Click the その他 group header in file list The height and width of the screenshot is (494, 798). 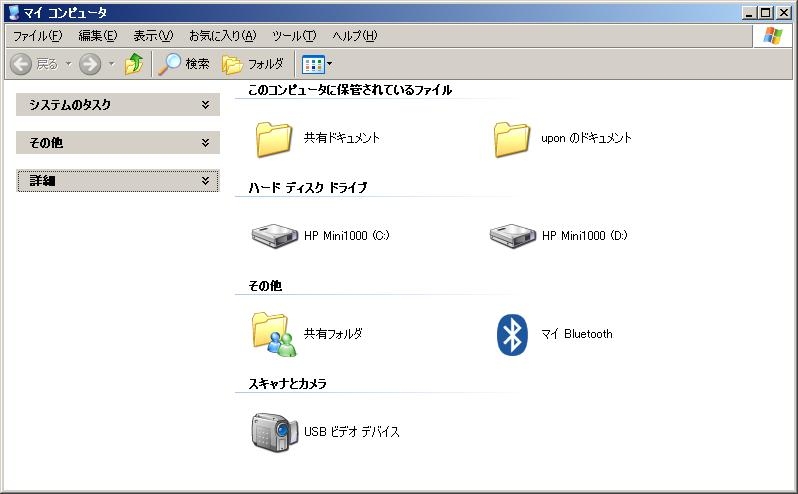click(265, 286)
